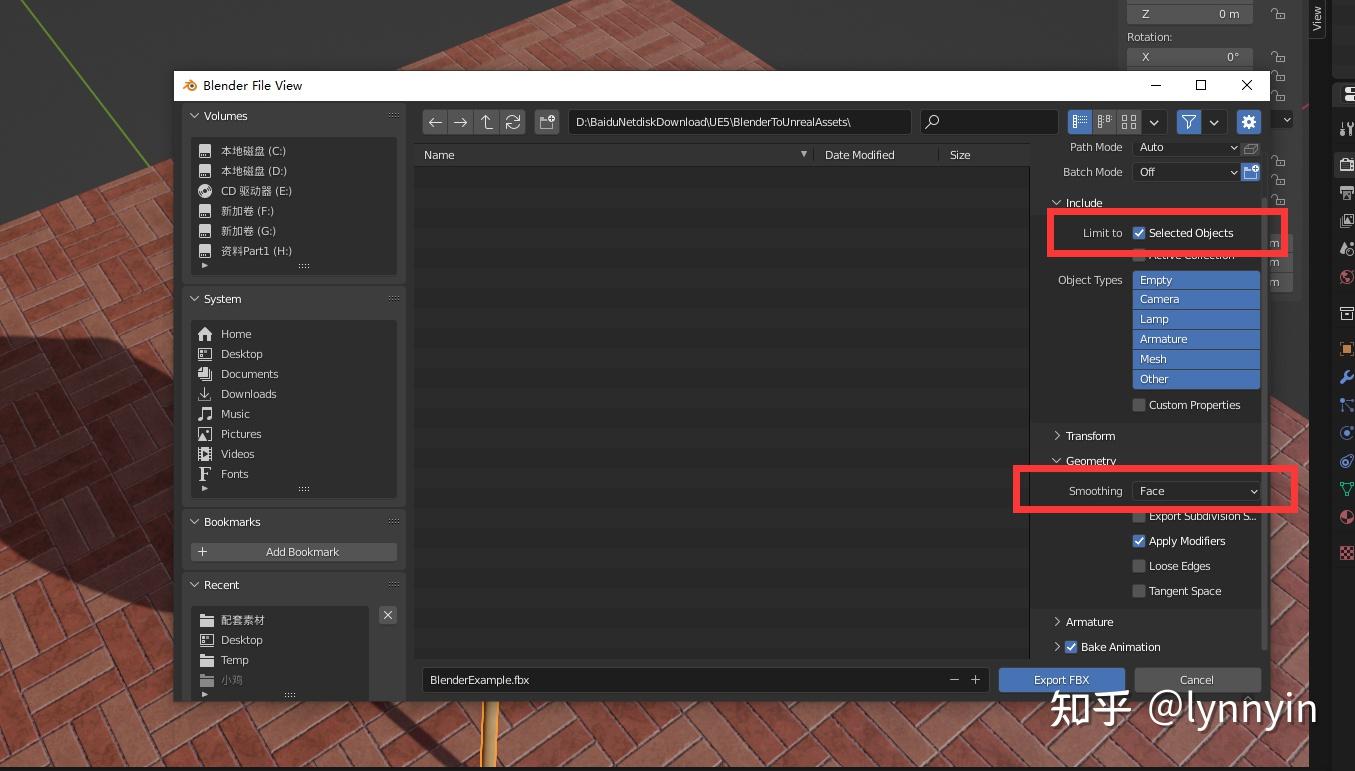Click the BlenderExample.fbx filename field
Screen dimensions: 1355x771
pos(700,679)
